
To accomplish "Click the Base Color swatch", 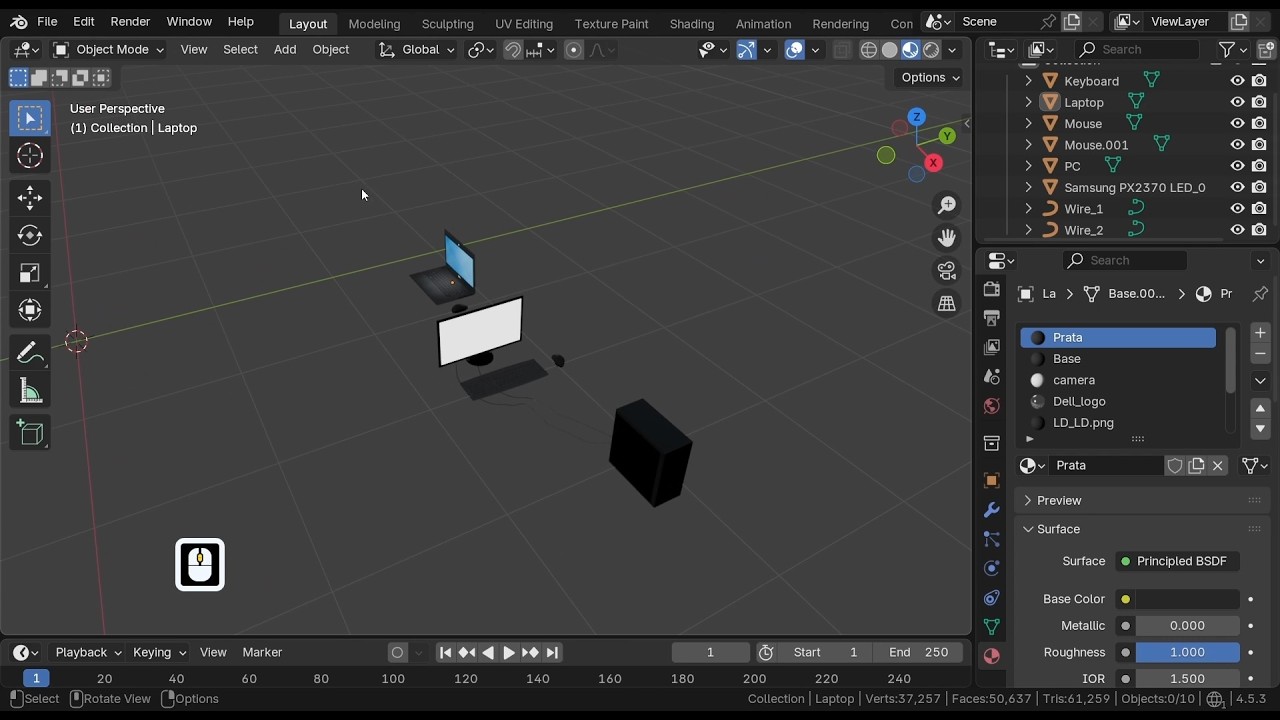I will pyautogui.click(x=1187, y=600).
